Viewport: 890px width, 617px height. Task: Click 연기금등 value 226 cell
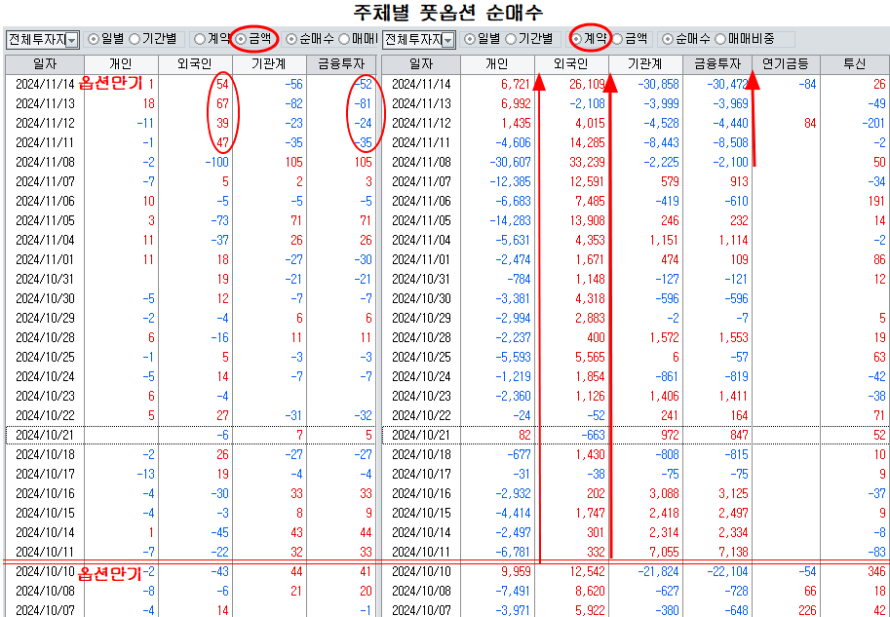pos(807,610)
